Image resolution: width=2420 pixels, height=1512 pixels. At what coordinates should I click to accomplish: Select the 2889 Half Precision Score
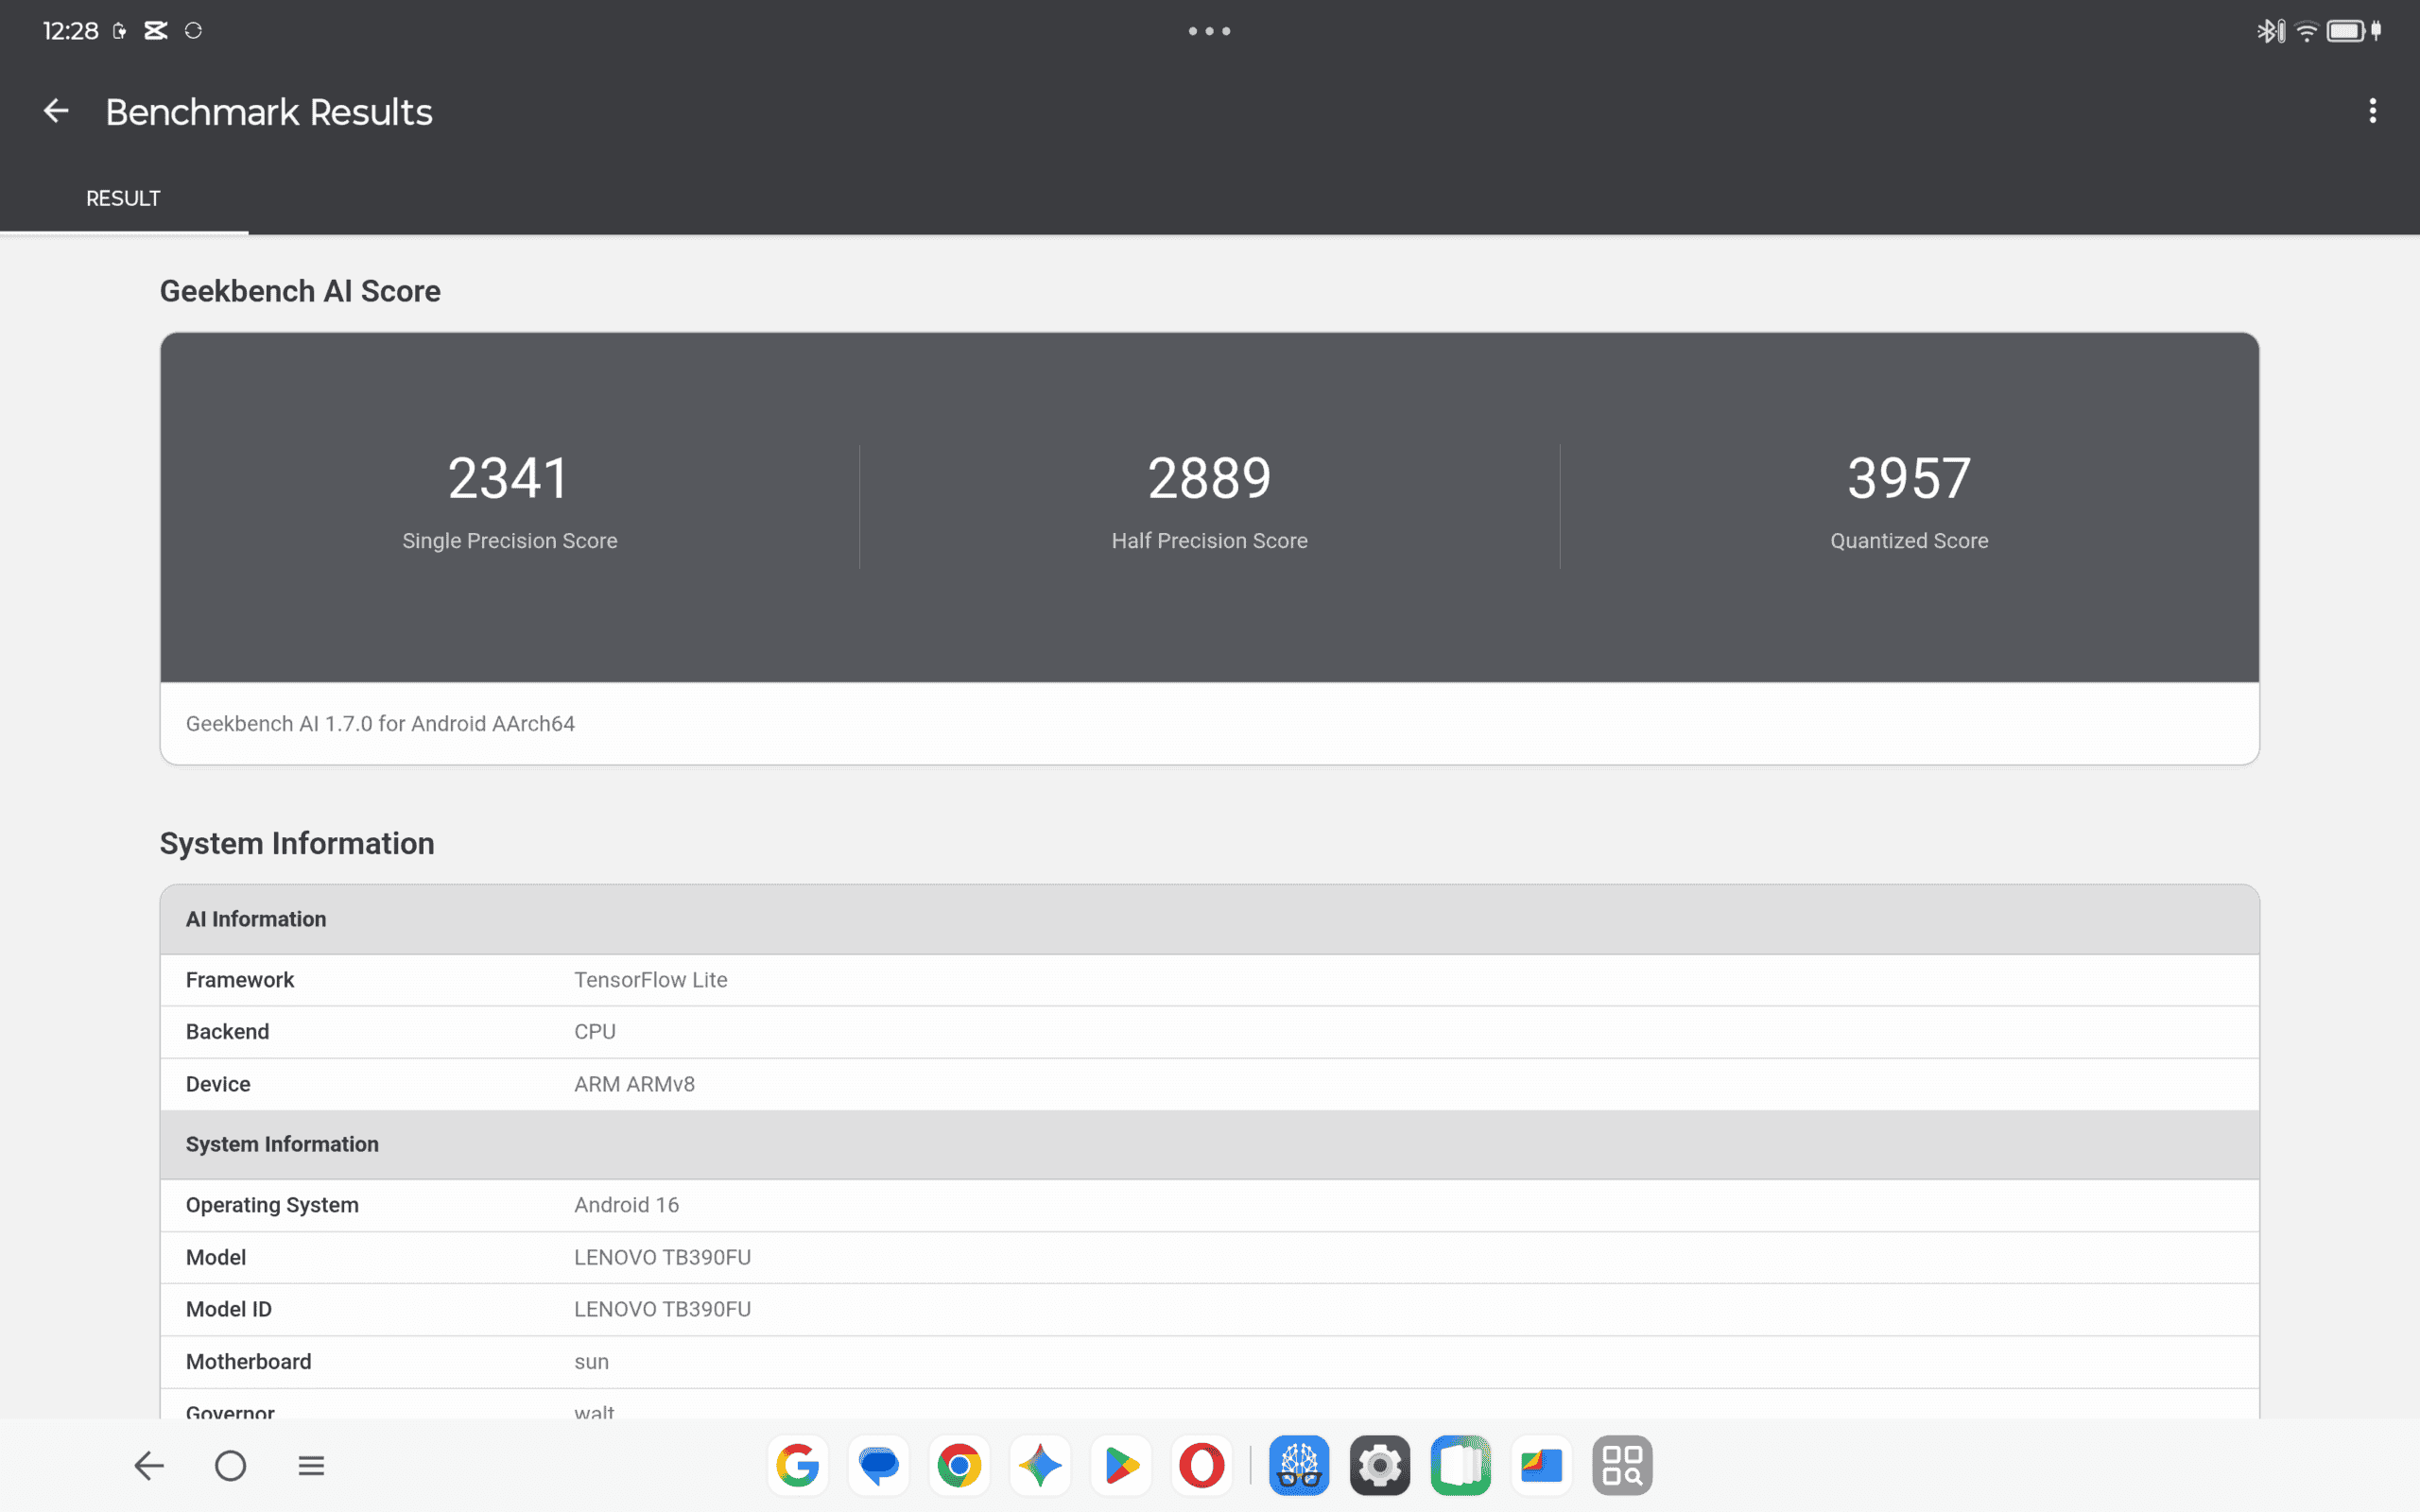1209,478
